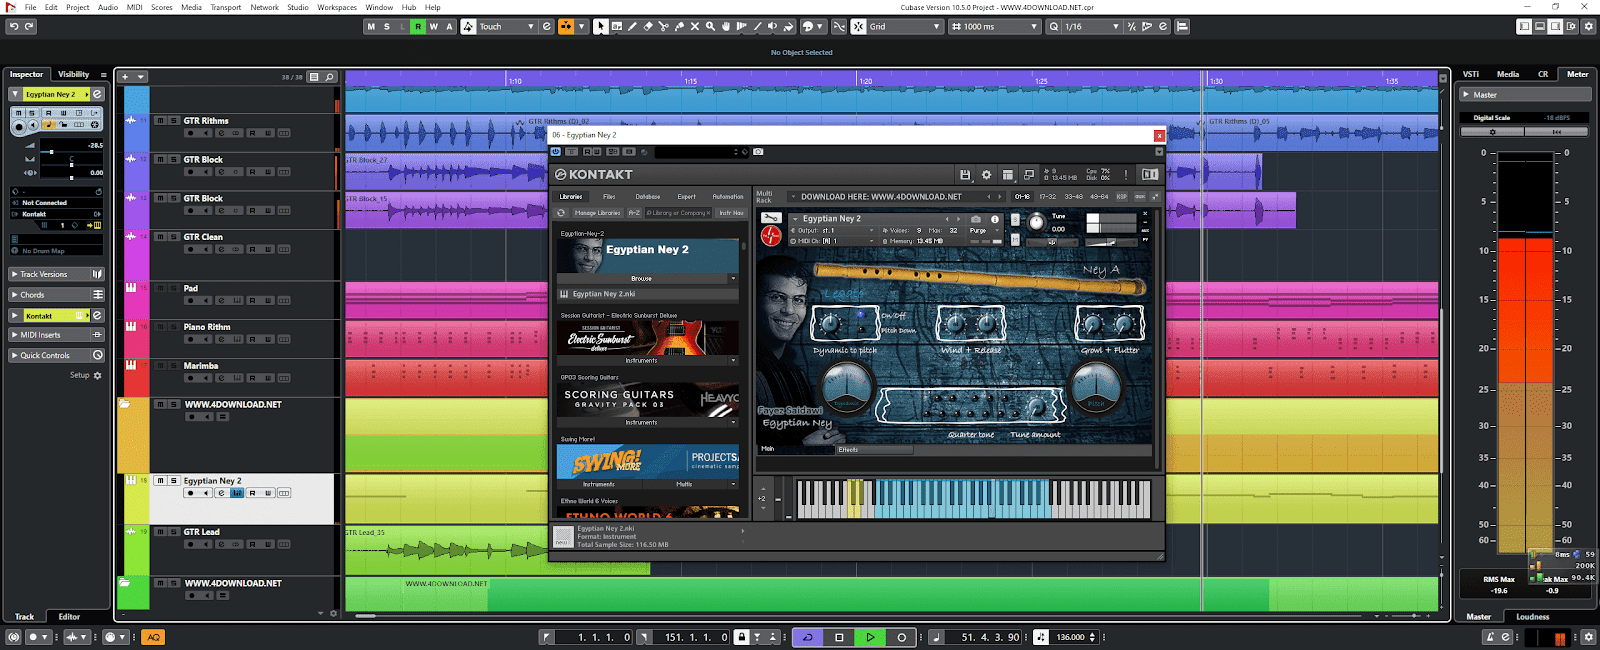Switch to Loudness tab under meter

tap(1532, 617)
